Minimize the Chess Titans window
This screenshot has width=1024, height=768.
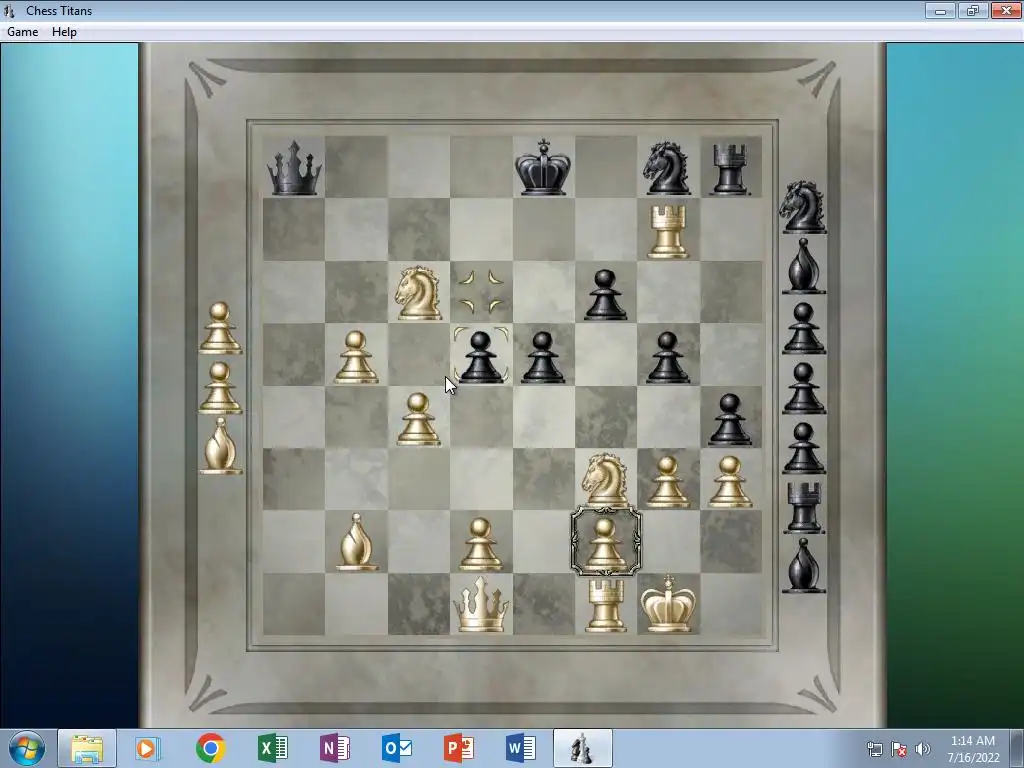tap(940, 10)
